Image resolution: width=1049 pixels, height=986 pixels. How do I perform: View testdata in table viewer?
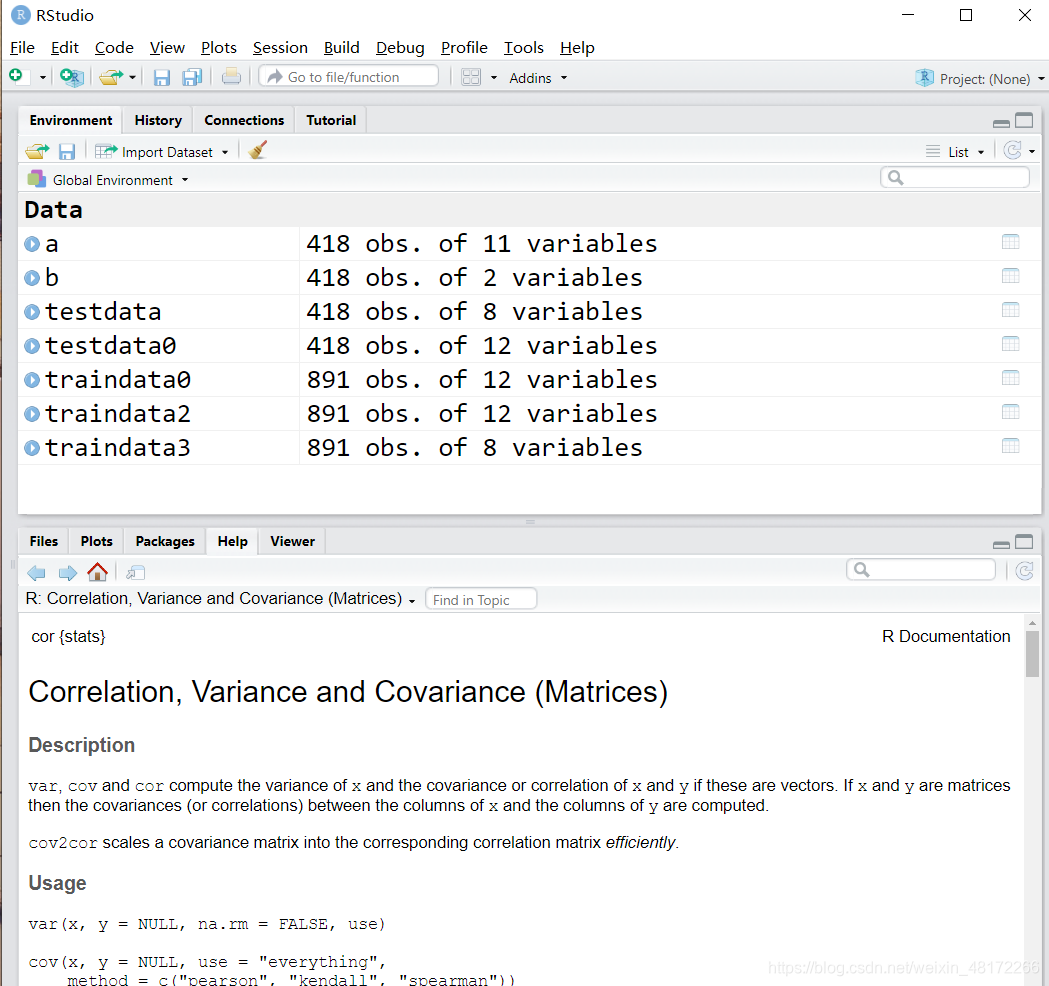click(1011, 310)
